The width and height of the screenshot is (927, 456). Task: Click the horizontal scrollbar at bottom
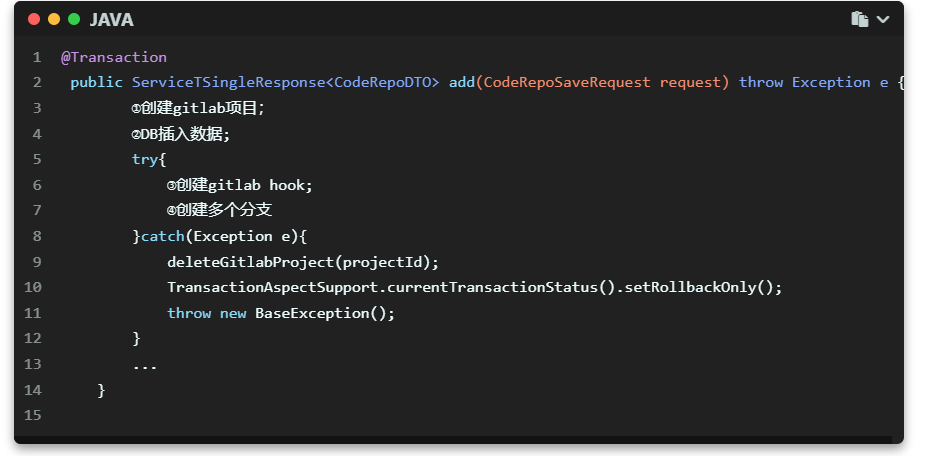click(x=453, y=439)
